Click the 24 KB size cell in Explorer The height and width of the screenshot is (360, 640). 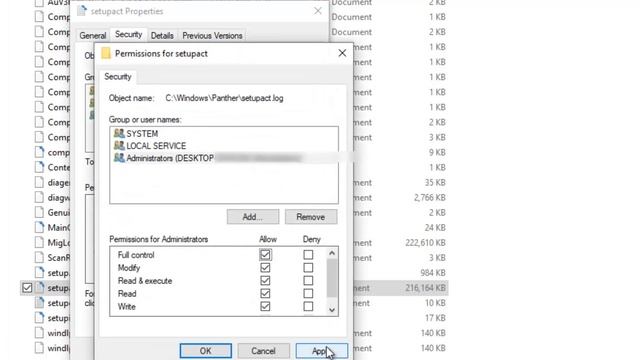pos(435,228)
